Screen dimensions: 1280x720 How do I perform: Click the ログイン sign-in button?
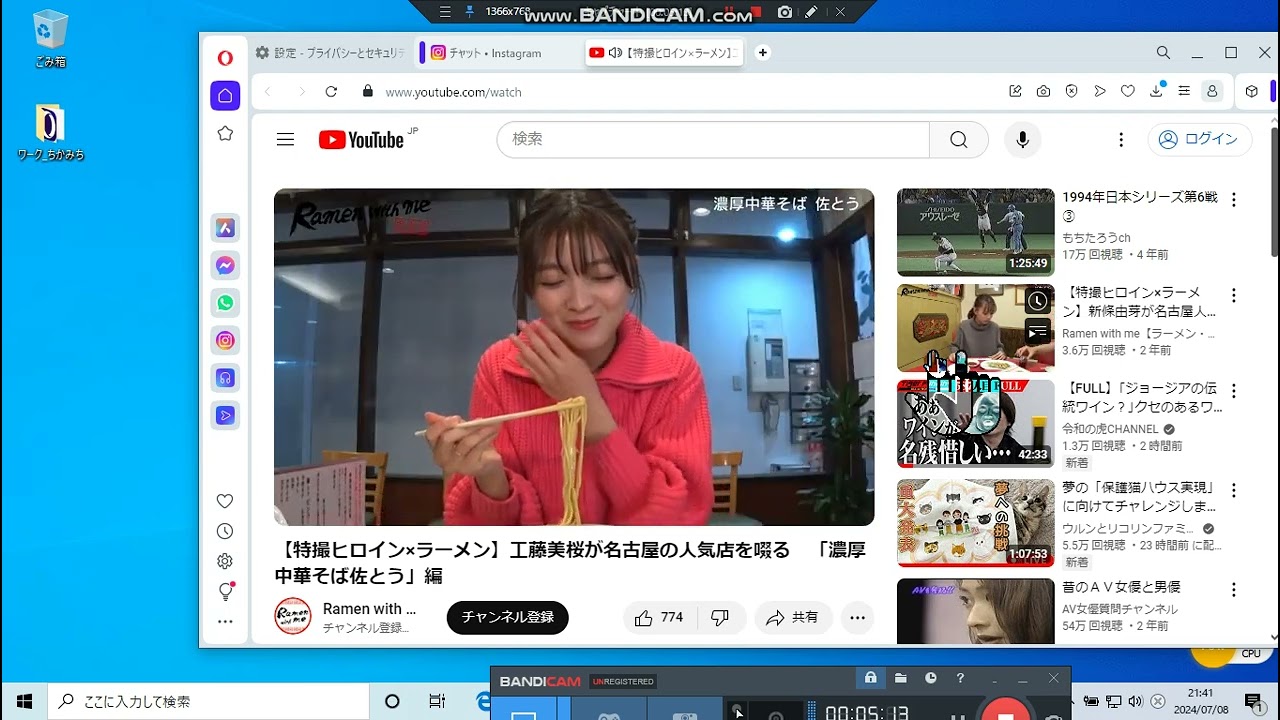pyautogui.click(x=1199, y=140)
